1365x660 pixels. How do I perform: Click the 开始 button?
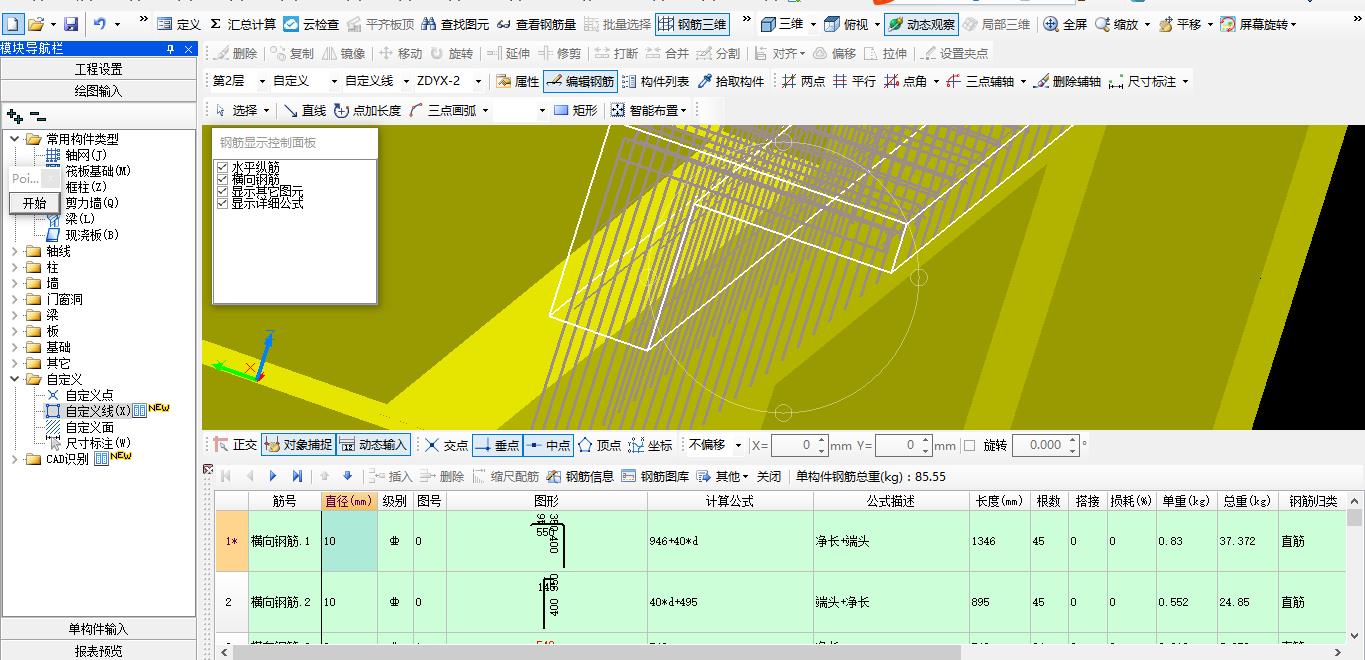pos(34,203)
